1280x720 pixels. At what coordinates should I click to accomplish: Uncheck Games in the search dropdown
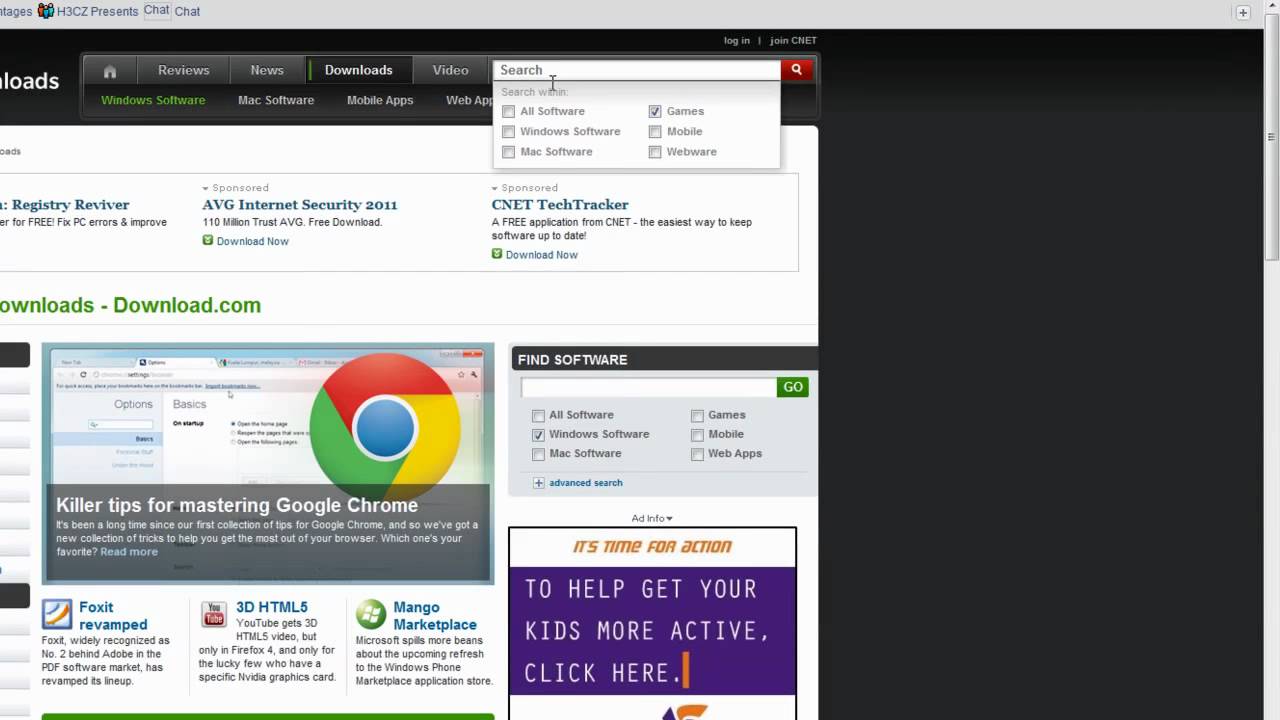point(655,112)
